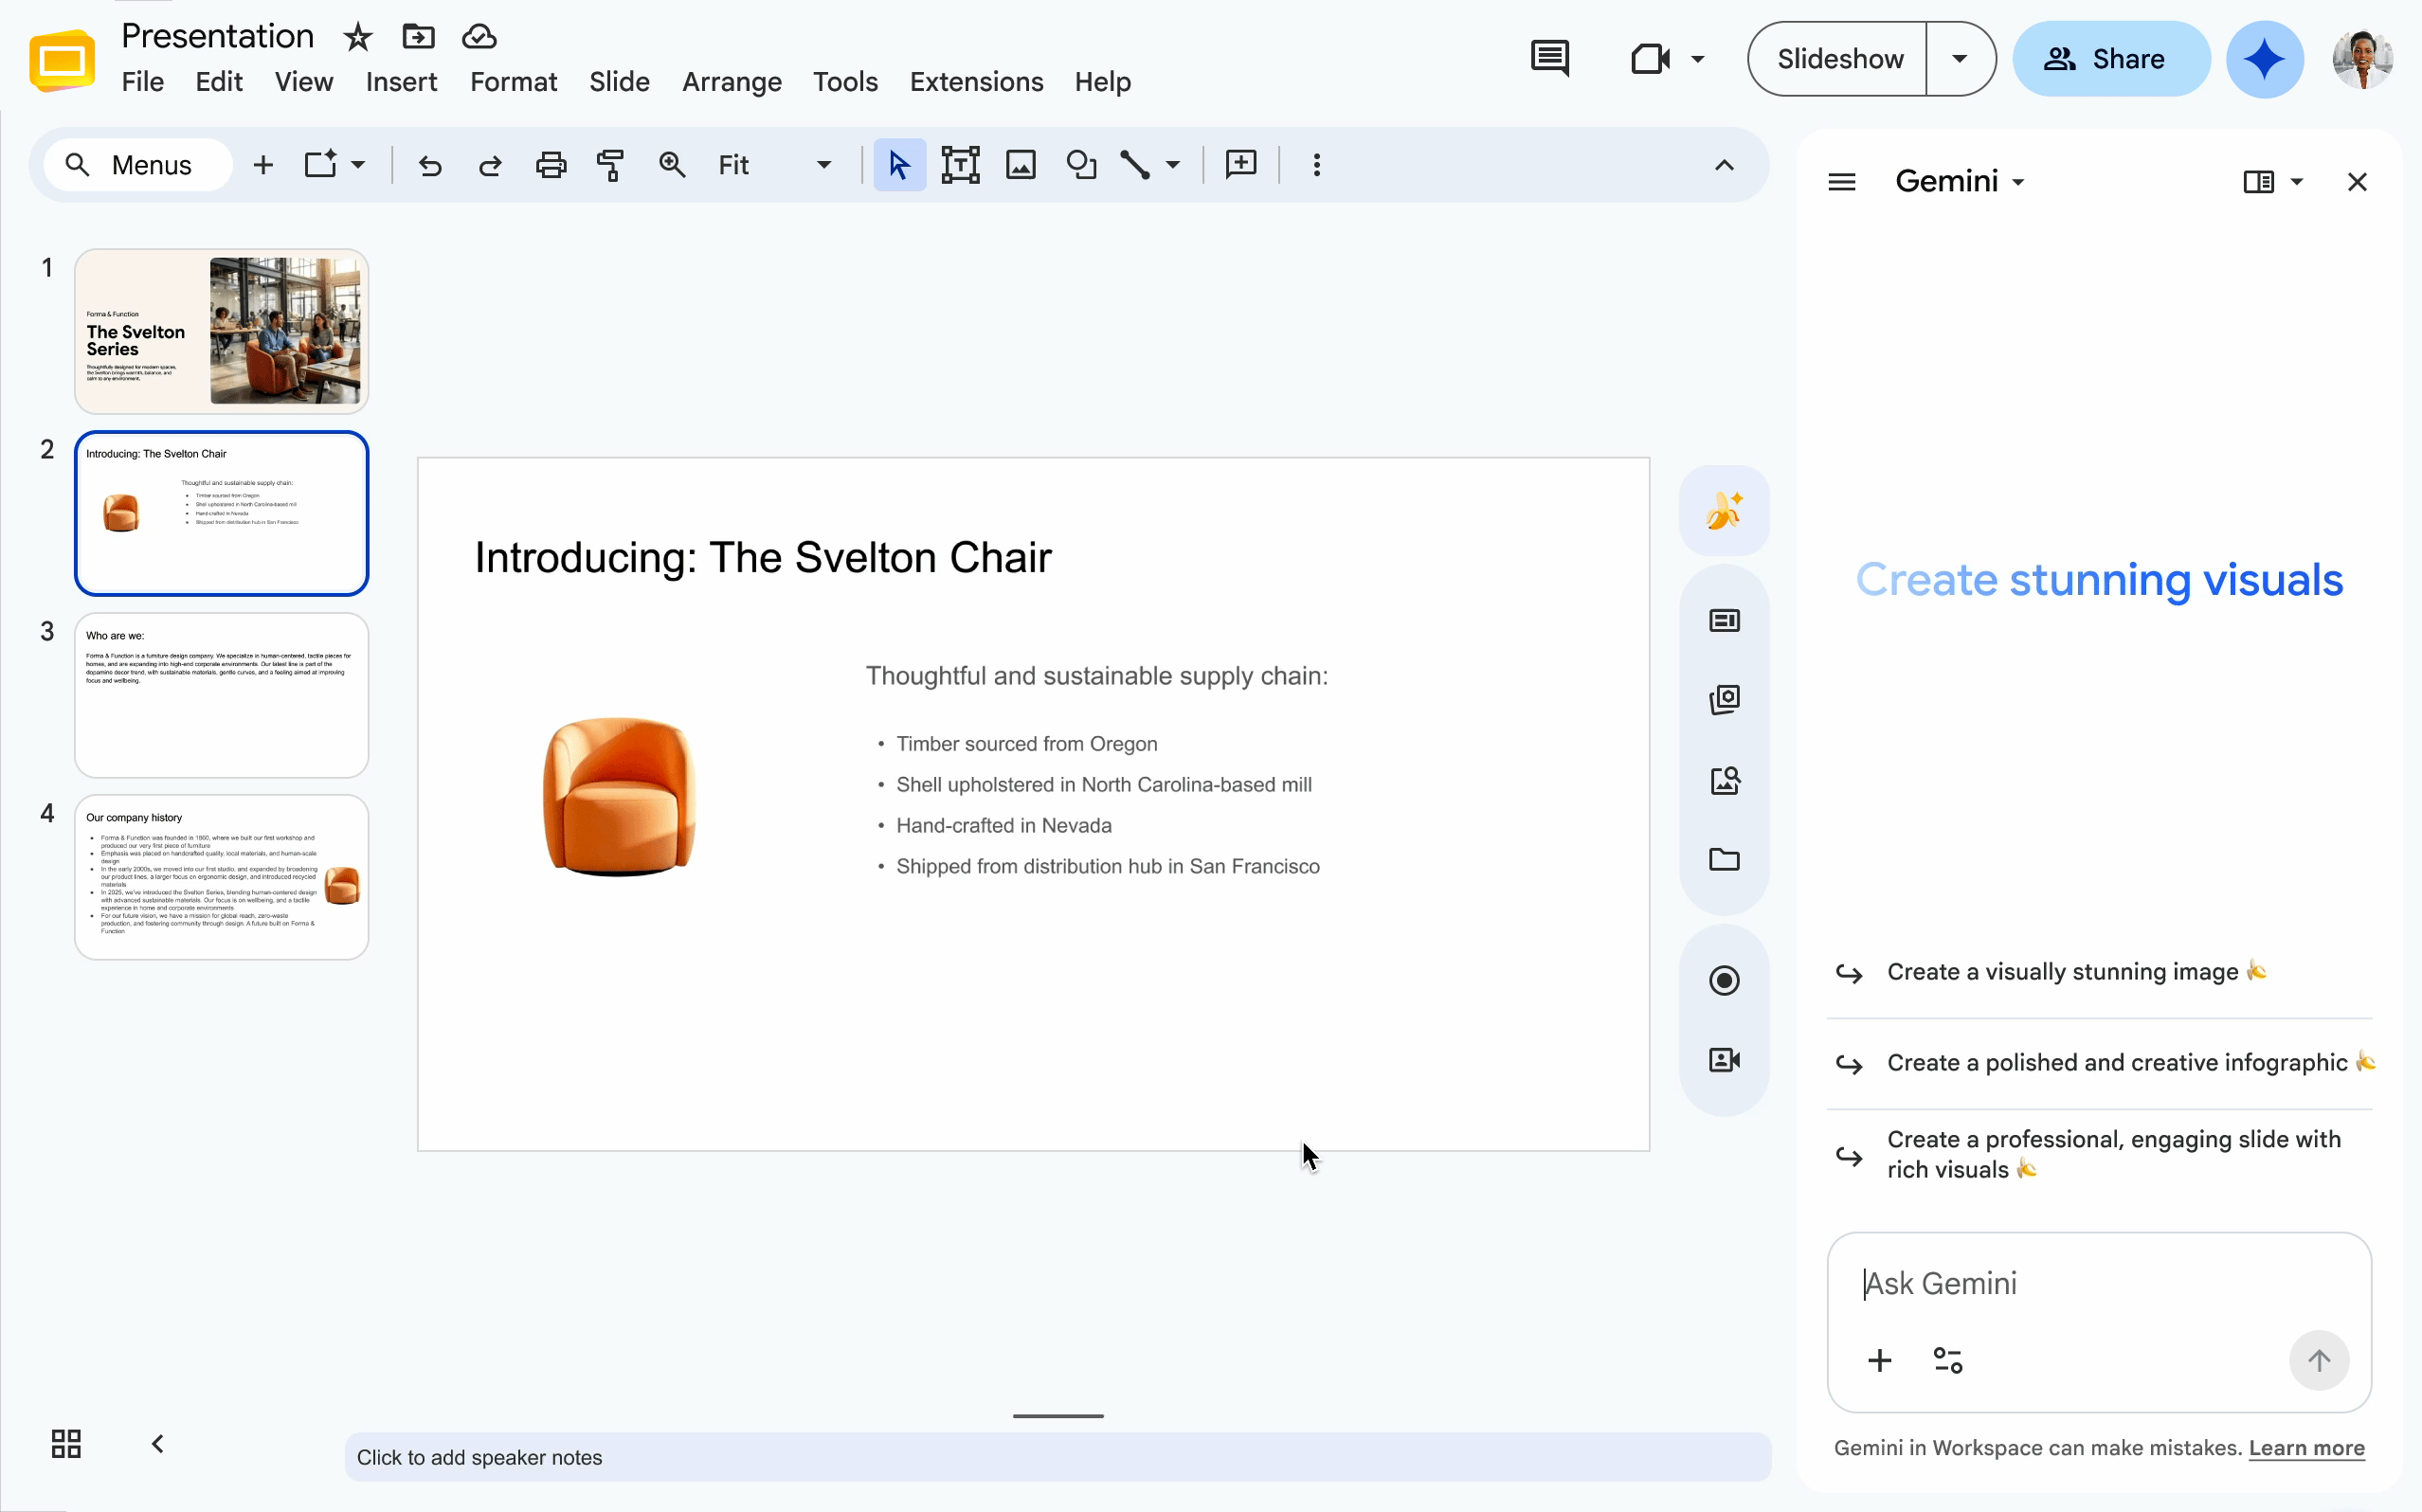Open the image search sidebar icon
Screen dimensions: 2422x1512
pyautogui.click(x=1725, y=780)
